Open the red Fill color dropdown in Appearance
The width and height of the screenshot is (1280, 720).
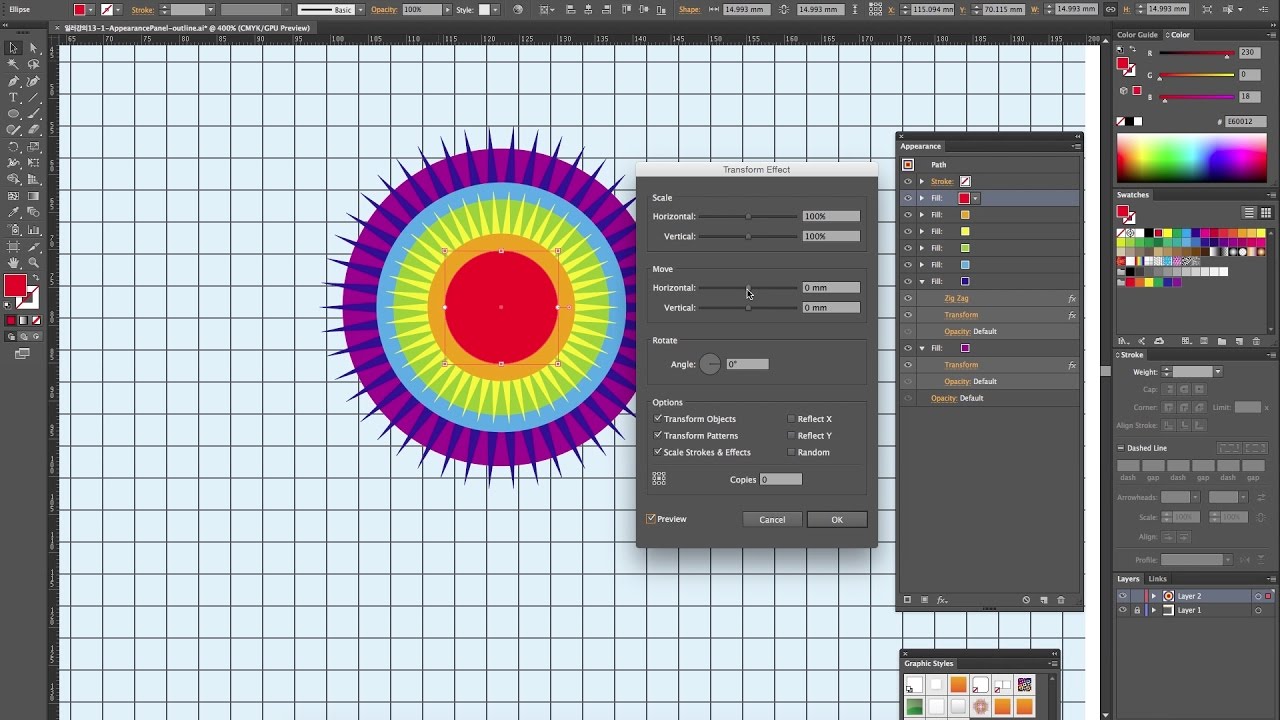975,198
